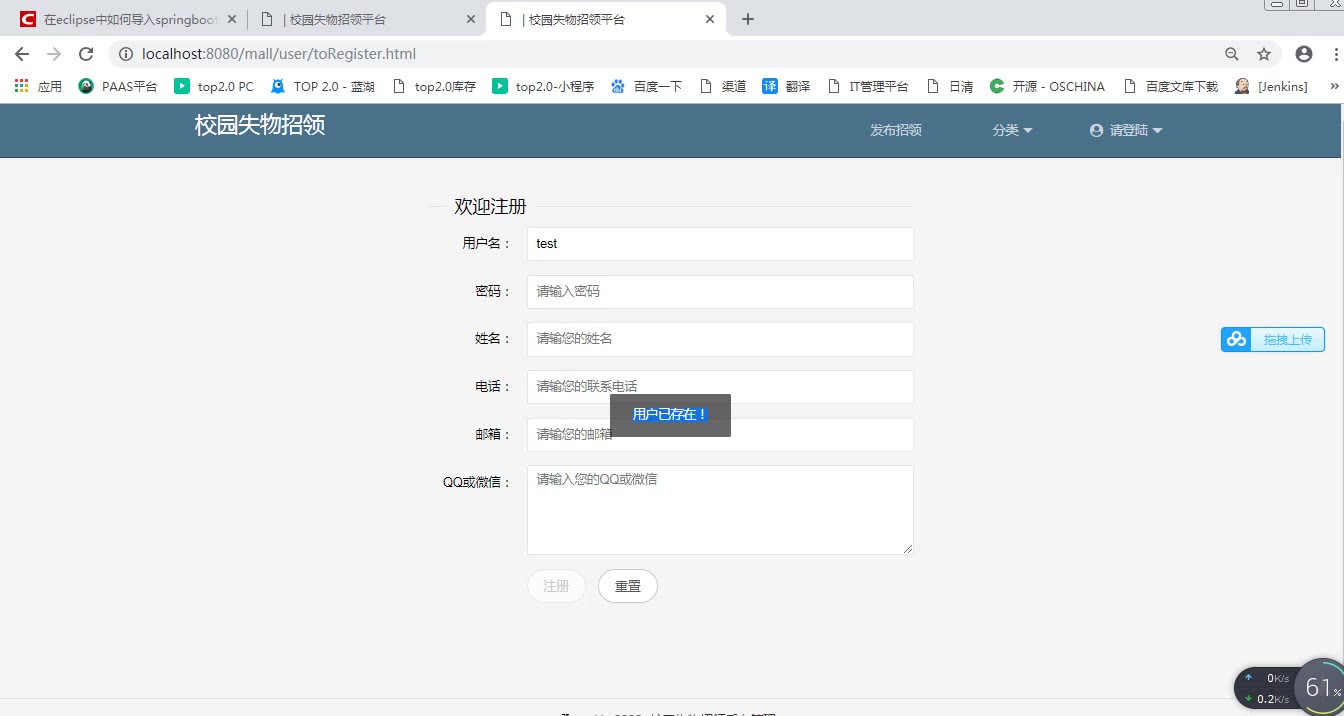Open the TOP 2.0 - 蓝湖 bookmark
Screen dimensions: 1344x716
[322, 87]
